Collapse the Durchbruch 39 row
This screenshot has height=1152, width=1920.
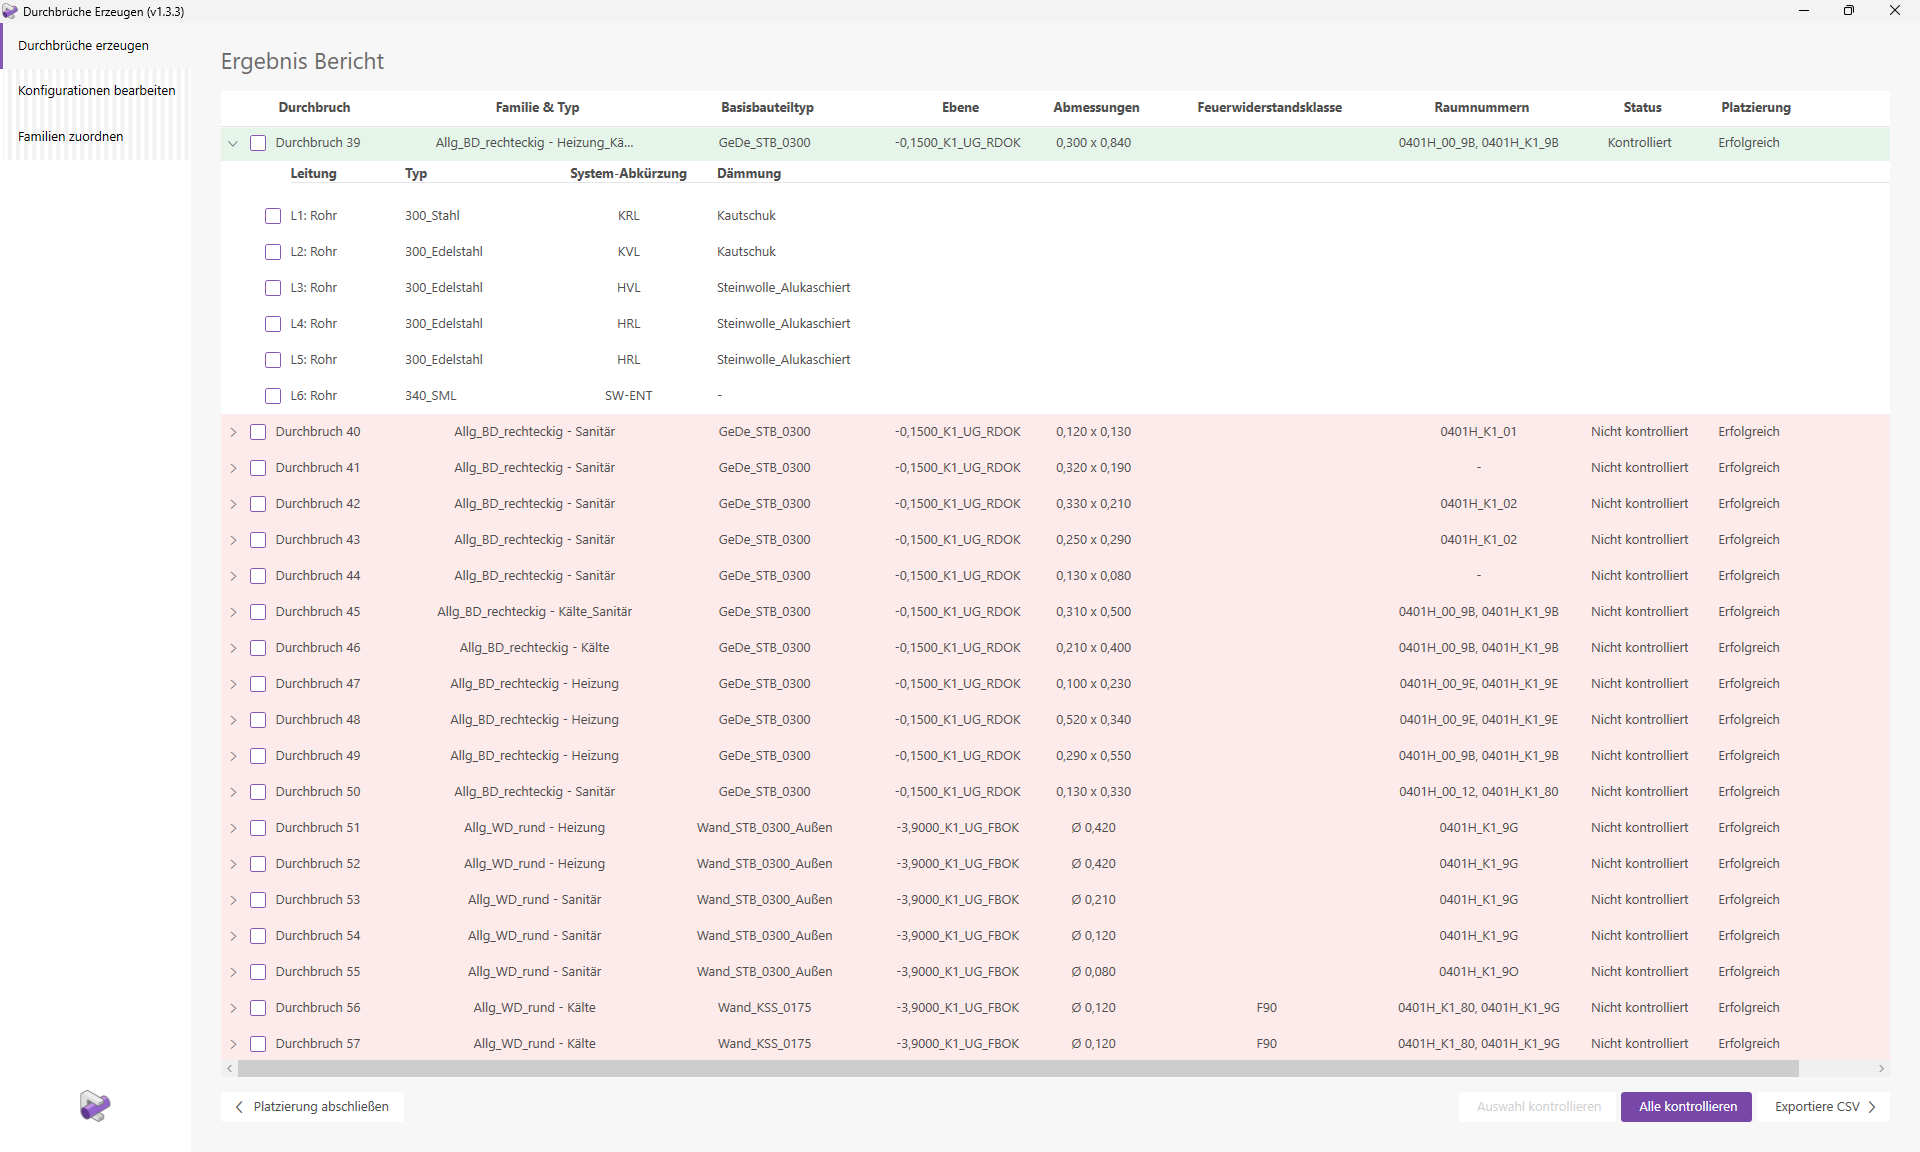click(233, 143)
